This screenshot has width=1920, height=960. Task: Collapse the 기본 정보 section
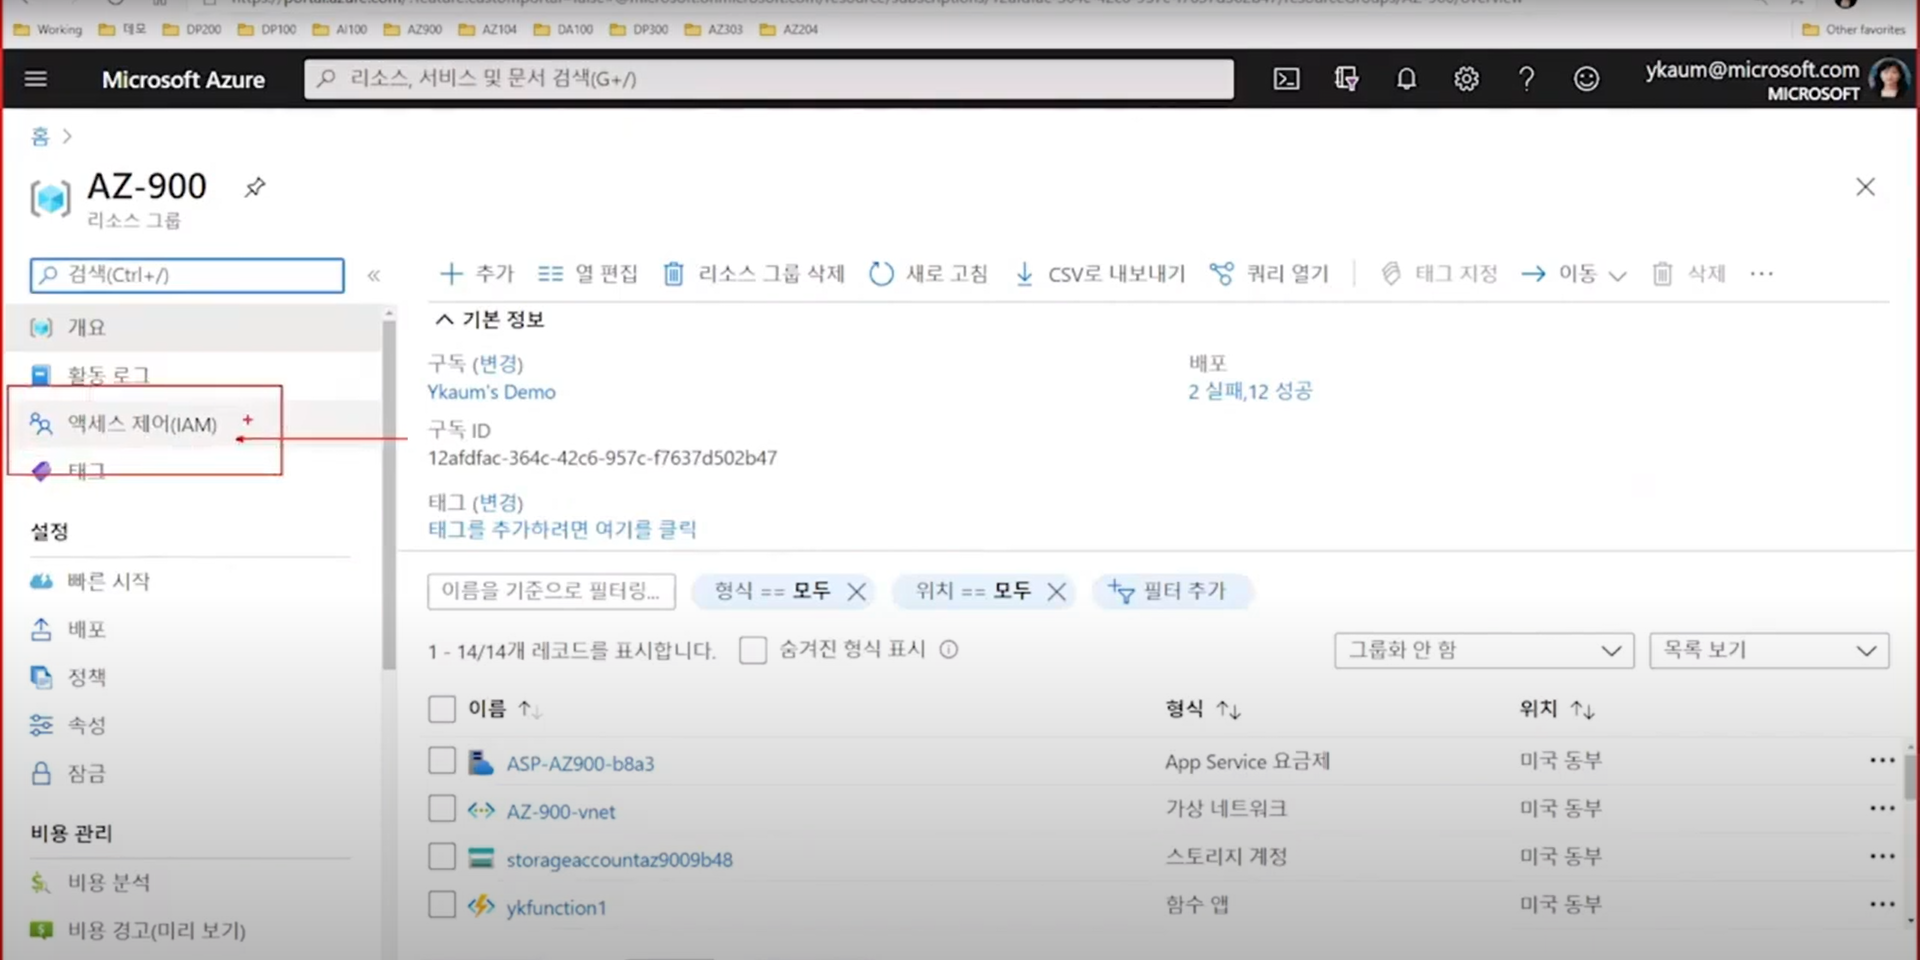[490, 319]
